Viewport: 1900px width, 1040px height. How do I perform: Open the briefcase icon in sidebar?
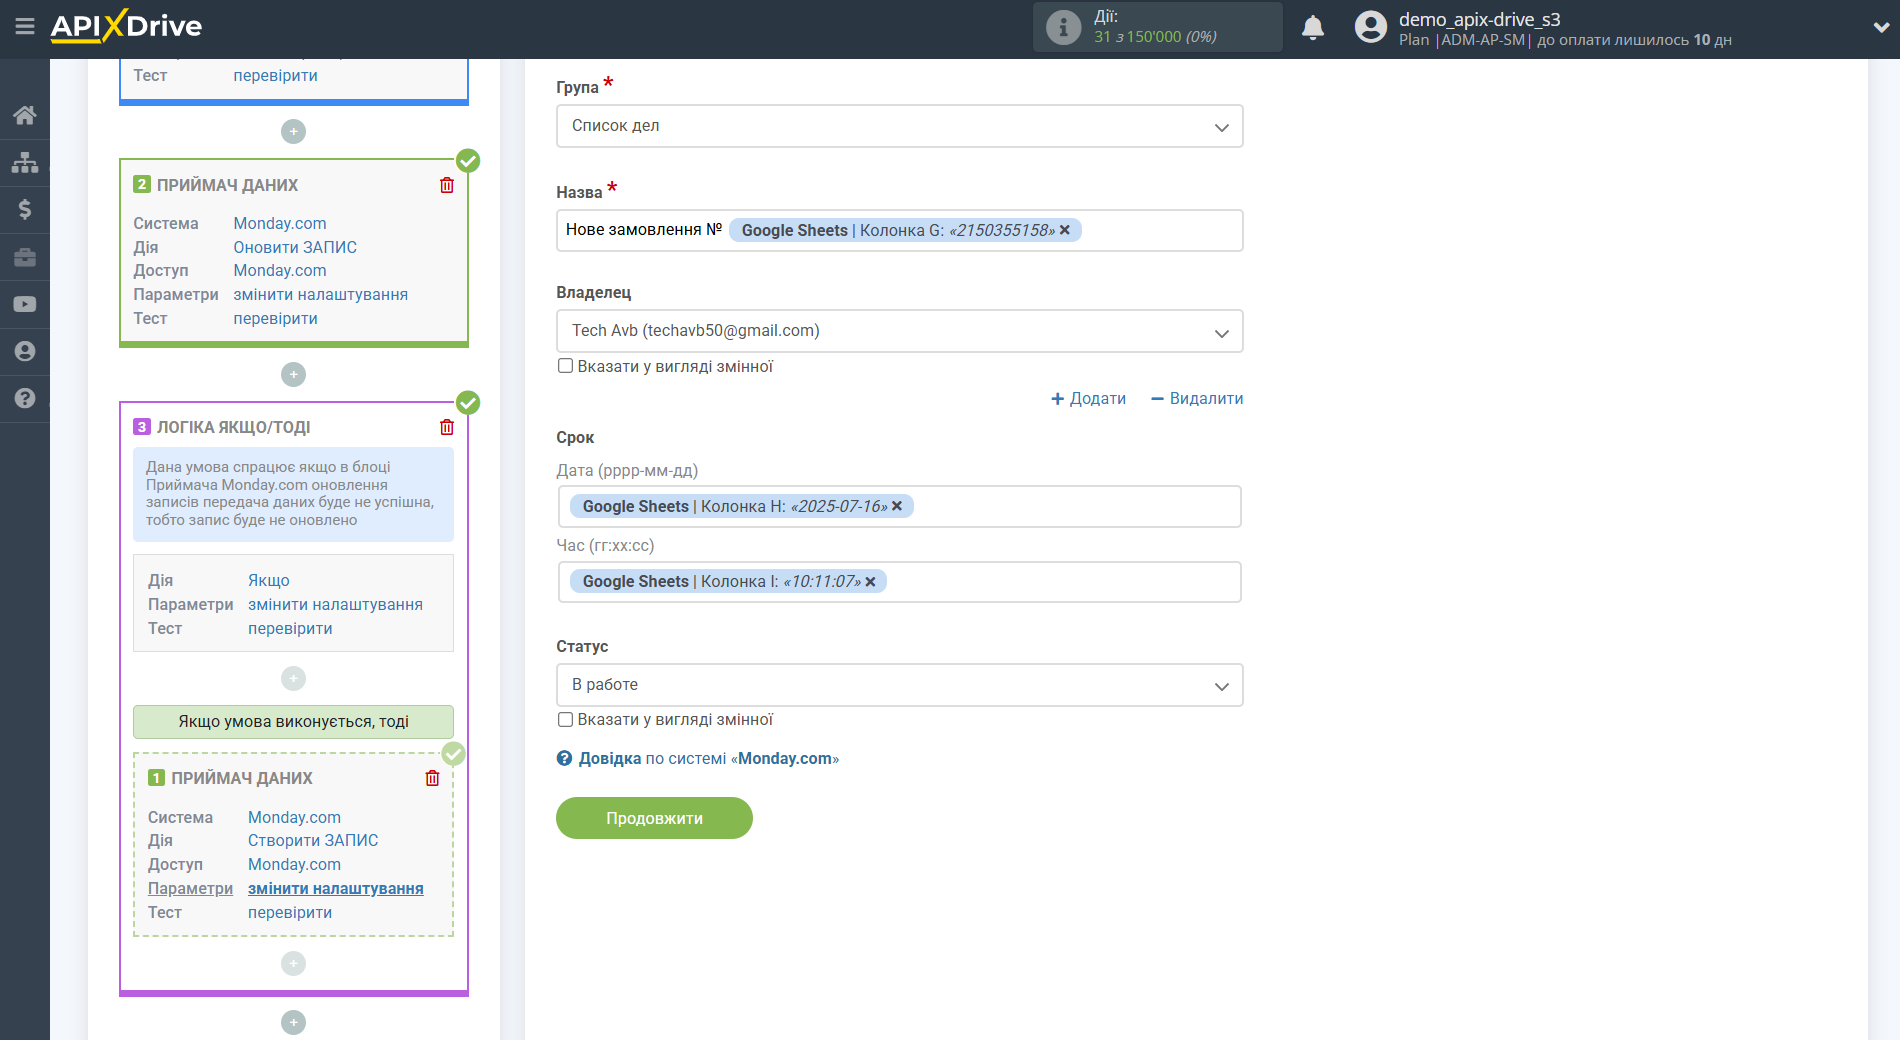click(x=25, y=257)
